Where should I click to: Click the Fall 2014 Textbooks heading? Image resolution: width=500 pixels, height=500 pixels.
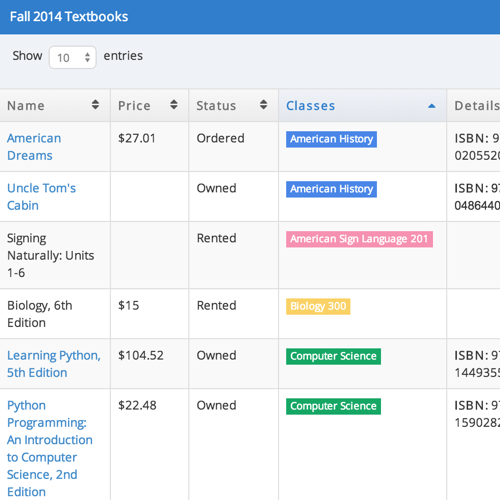click(69, 17)
